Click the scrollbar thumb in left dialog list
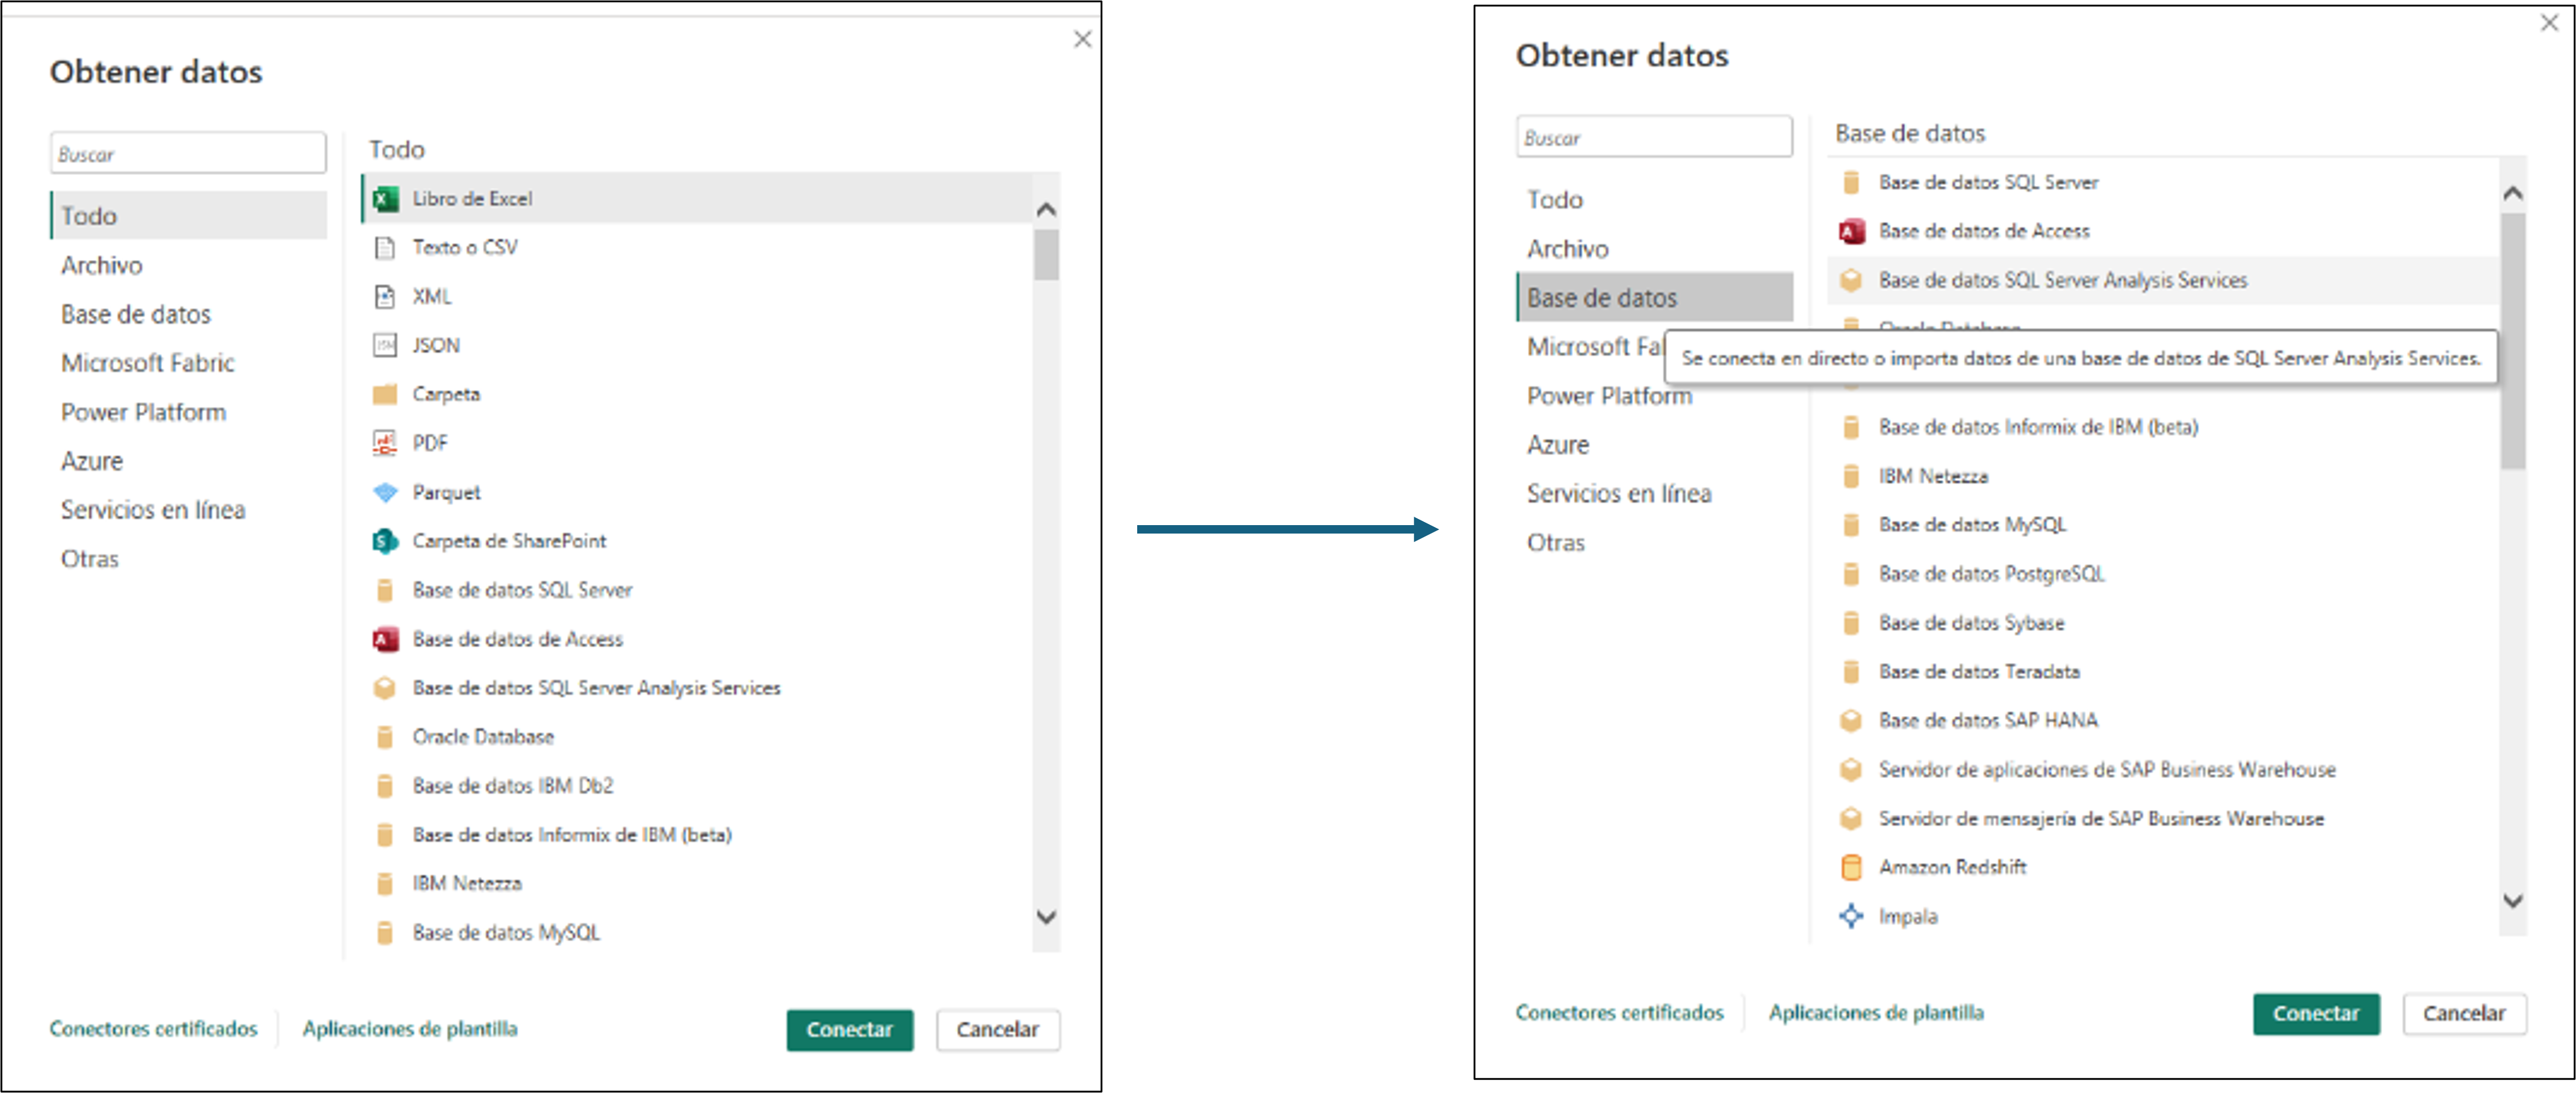 [x=1047, y=256]
